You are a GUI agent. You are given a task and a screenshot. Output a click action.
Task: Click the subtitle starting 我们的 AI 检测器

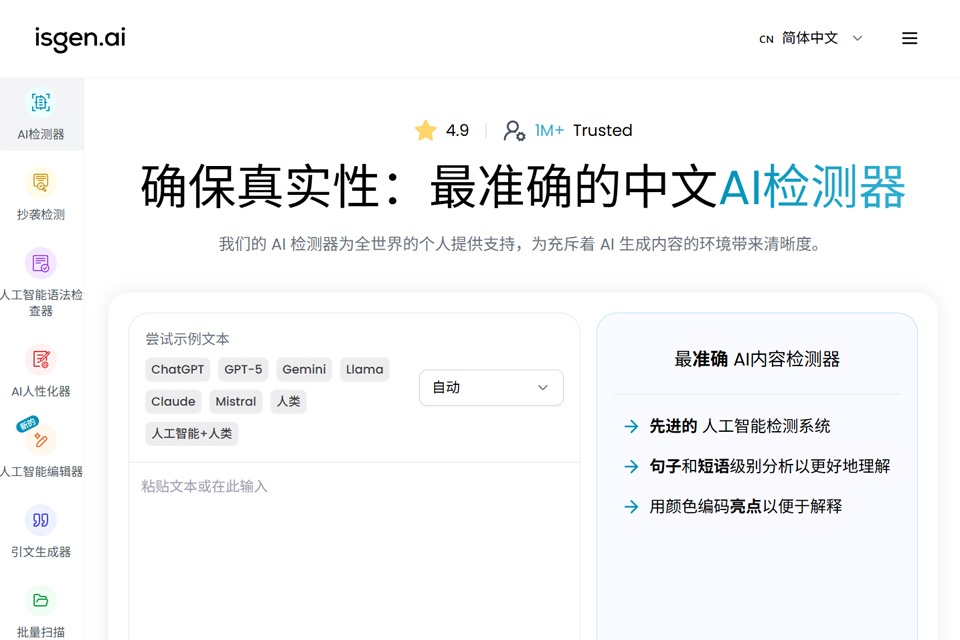point(521,244)
